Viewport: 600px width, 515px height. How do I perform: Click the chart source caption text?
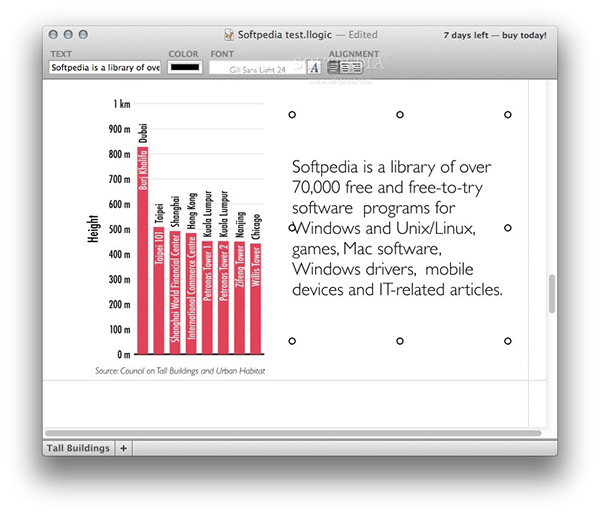click(x=180, y=370)
